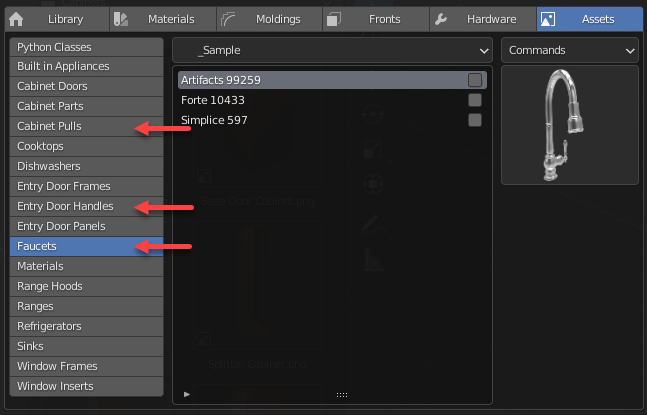Open the Entry Door Handles category

tap(65, 206)
